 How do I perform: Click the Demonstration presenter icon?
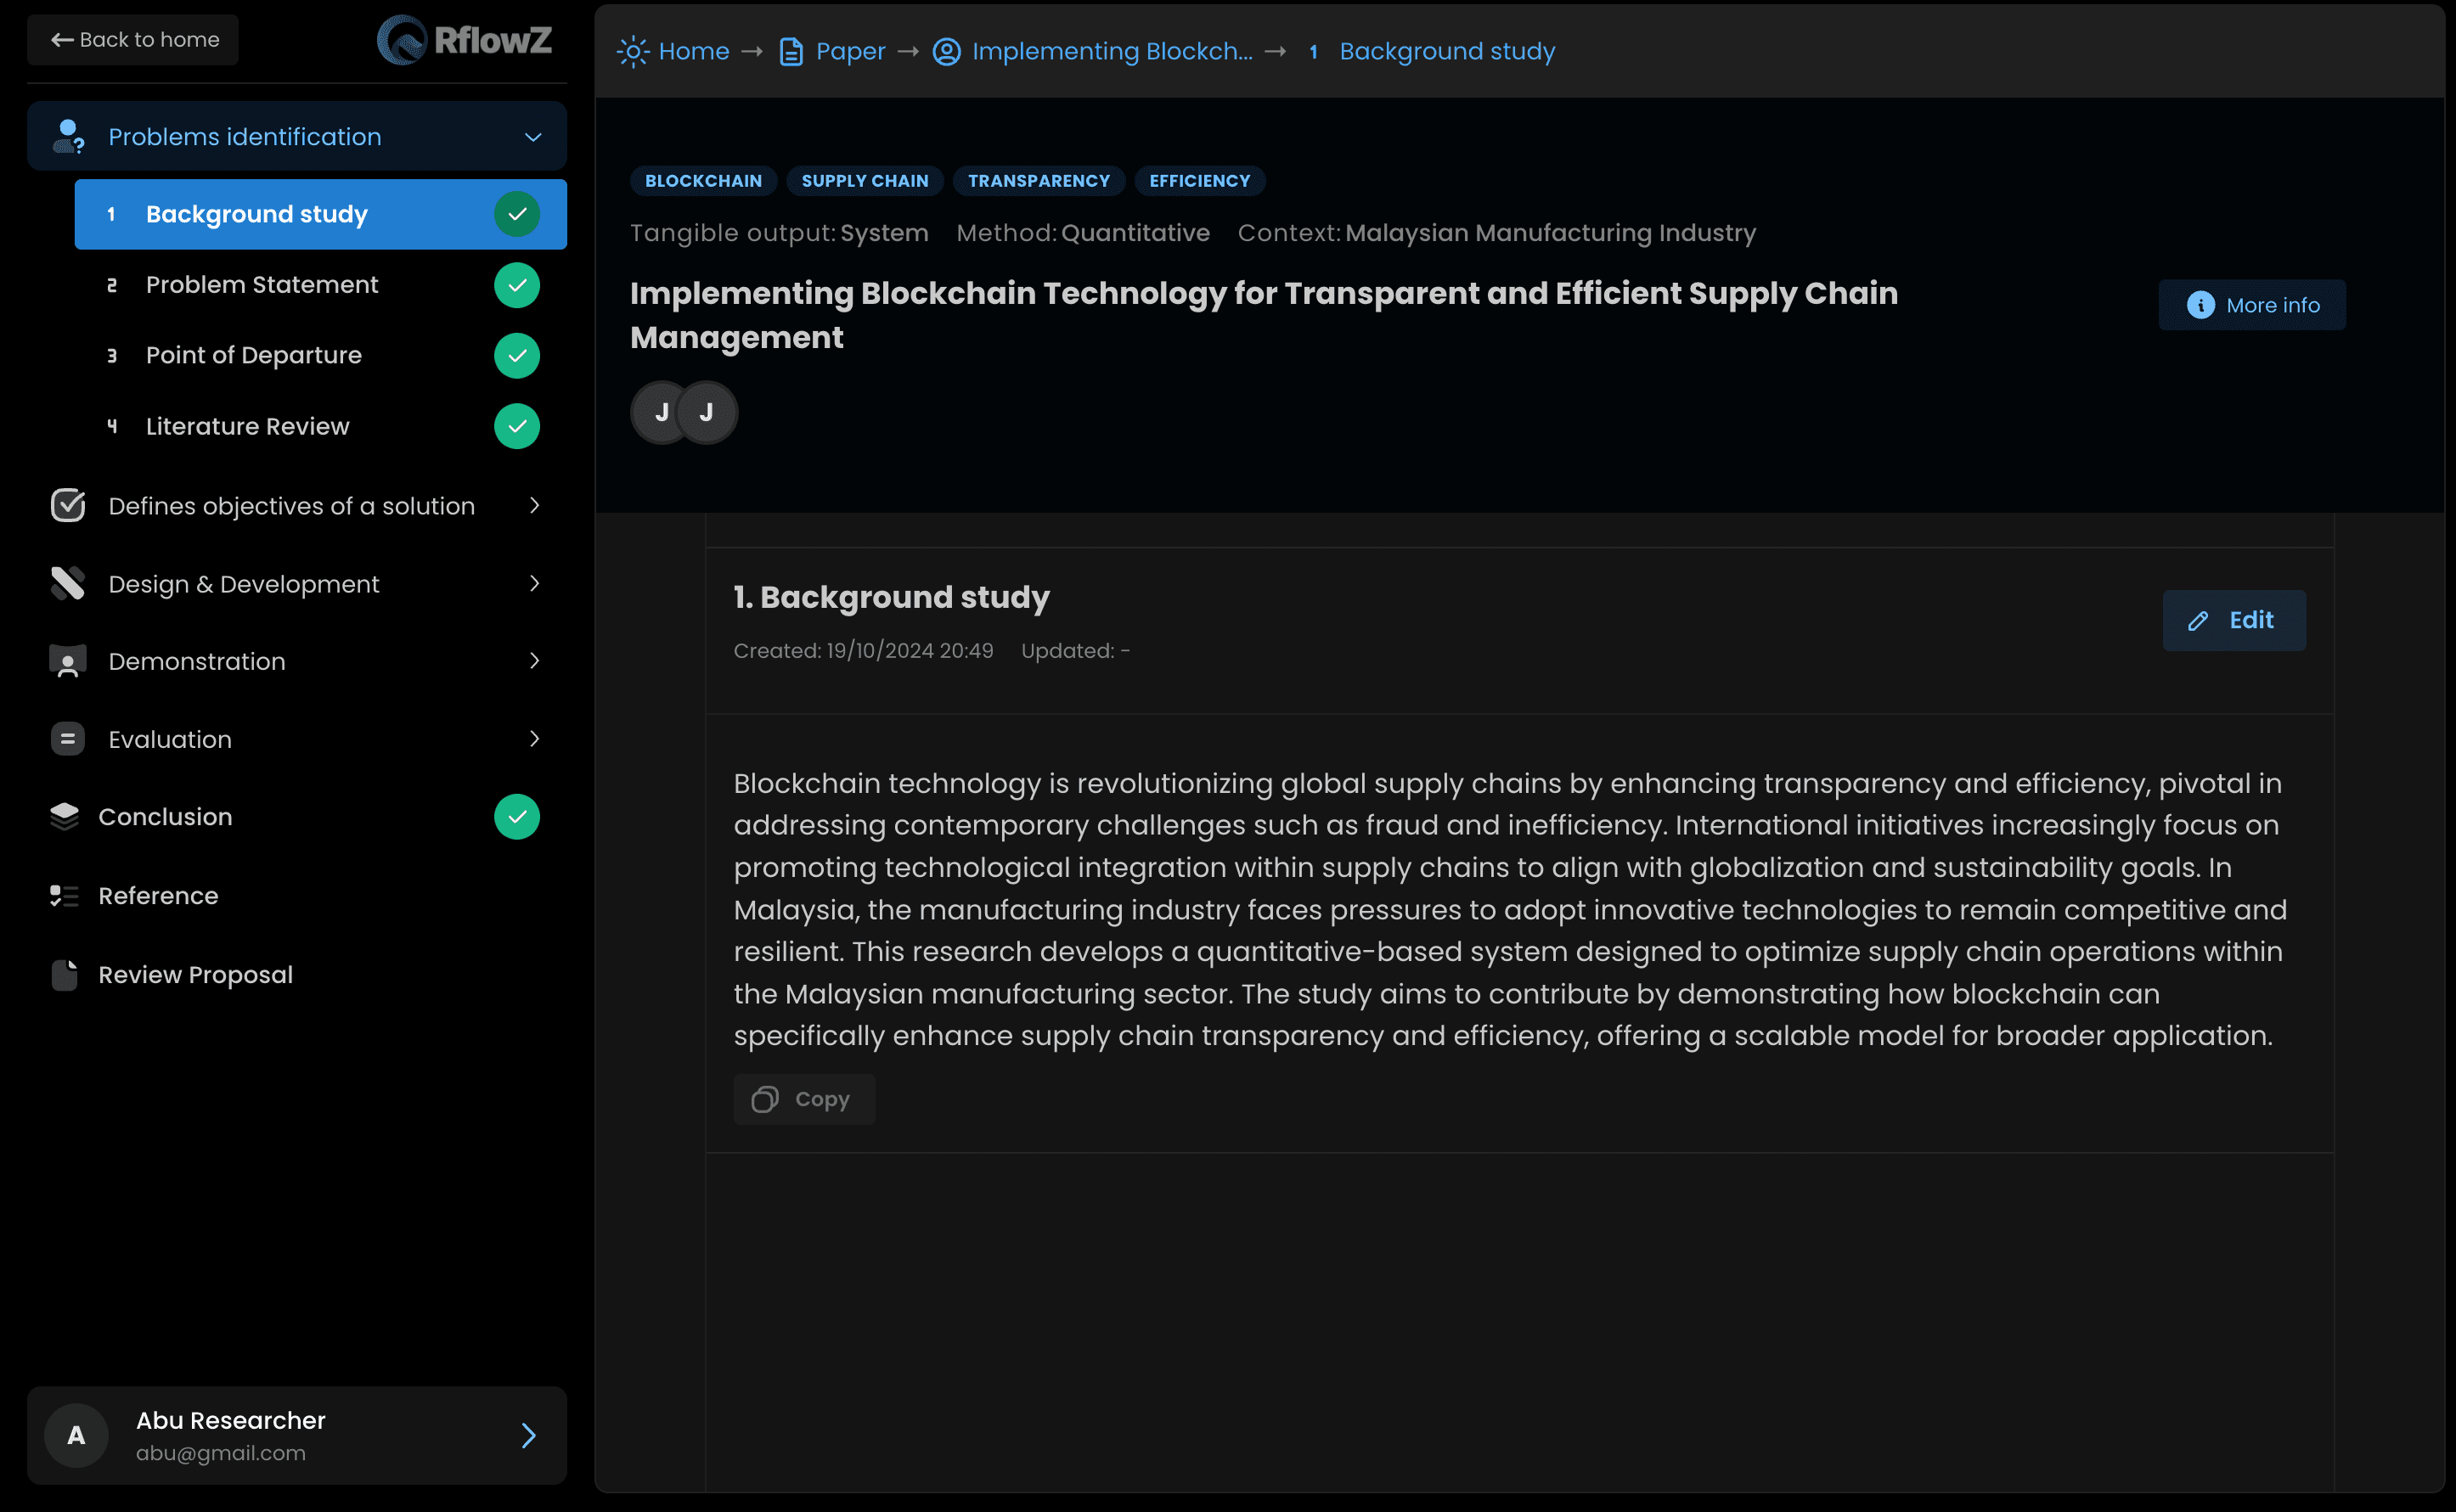tap(67, 661)
